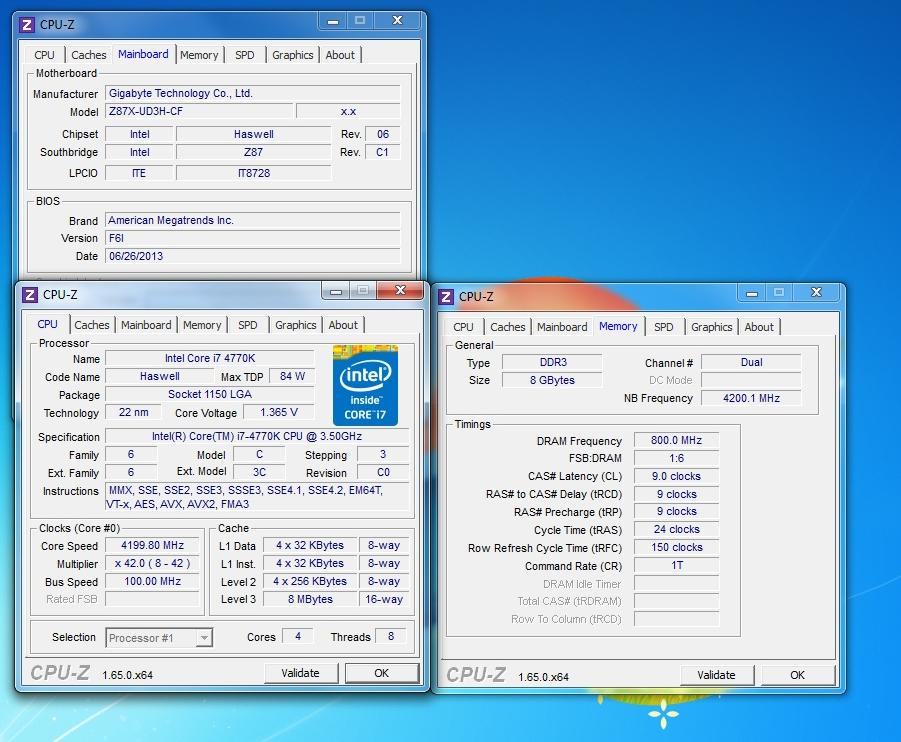Image resolution: width=901 pixels, height=742 pixels.
Task: Click the Cores count value 4
Action: pyautogui.click(x=298, y=636)
